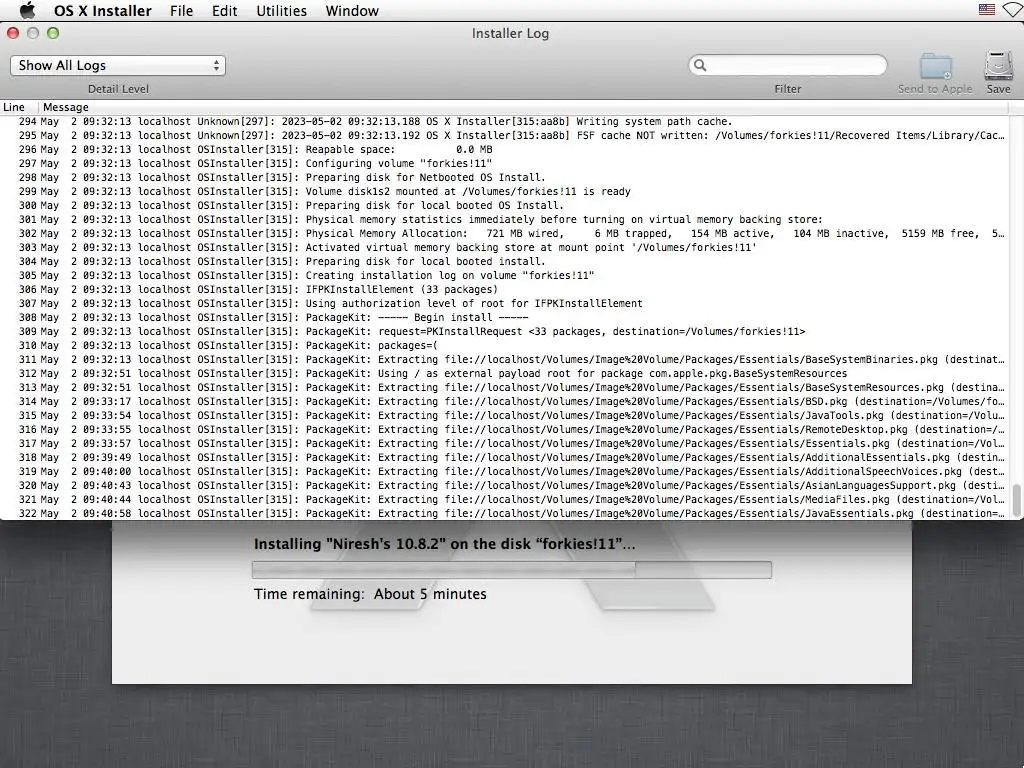
Task: Click the Send to Apple folder icon
Action: click(935, 67)
